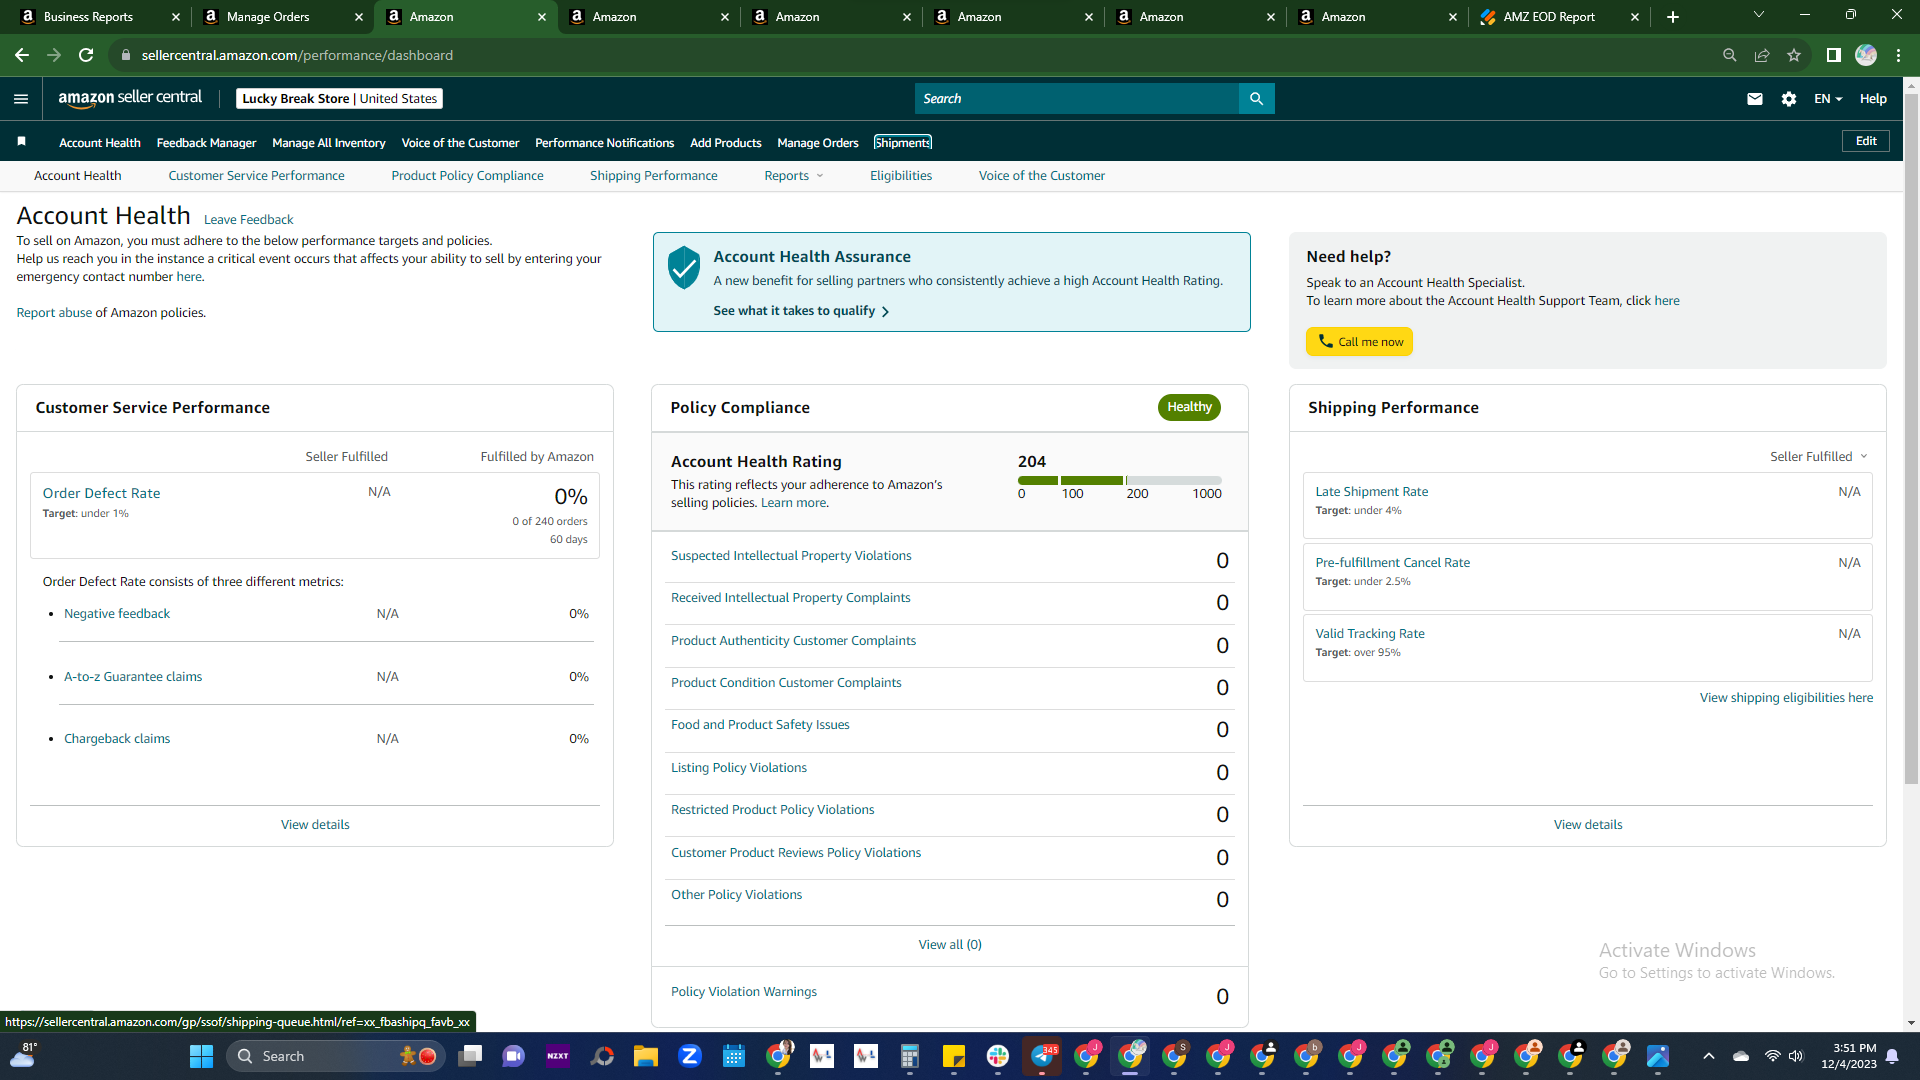Screen dimensions: 1920x1080
Task: Open File Explorer from the taskbar
Action: point(646,1056)
